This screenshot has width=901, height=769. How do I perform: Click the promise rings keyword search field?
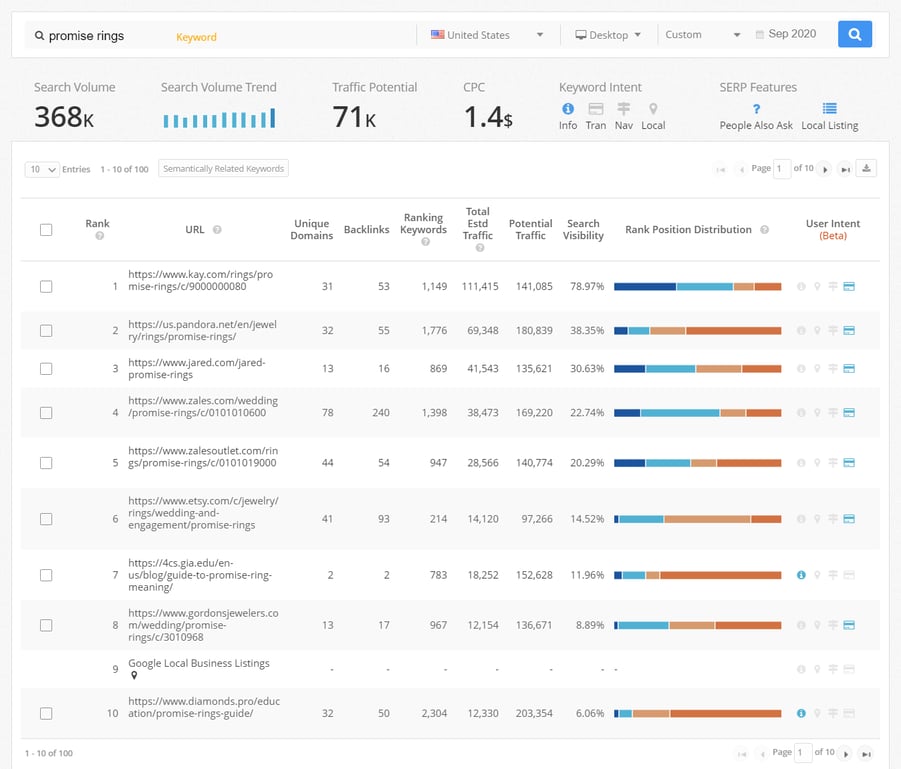click(x=220, y=36)
